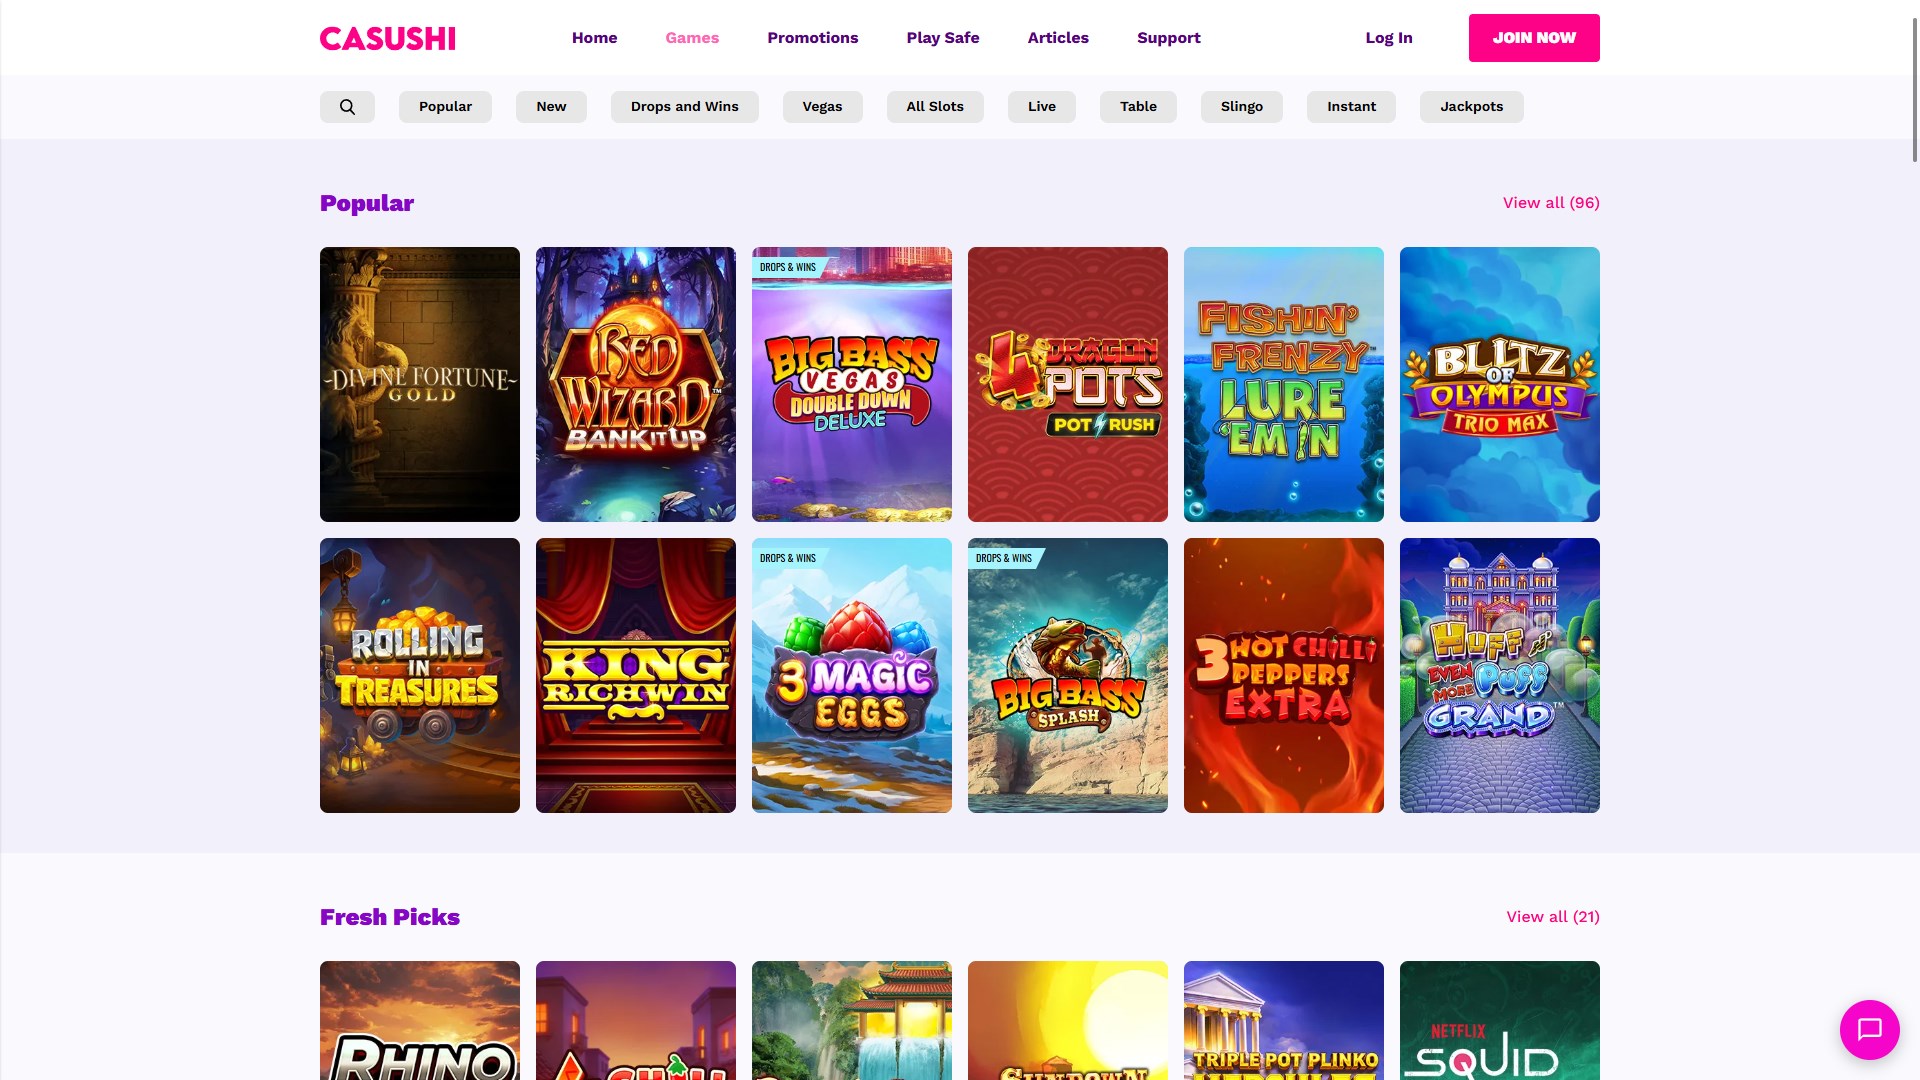Open Support page
The height and width of the screenshot is (1080, 1920).
(x=1168, y=38)
